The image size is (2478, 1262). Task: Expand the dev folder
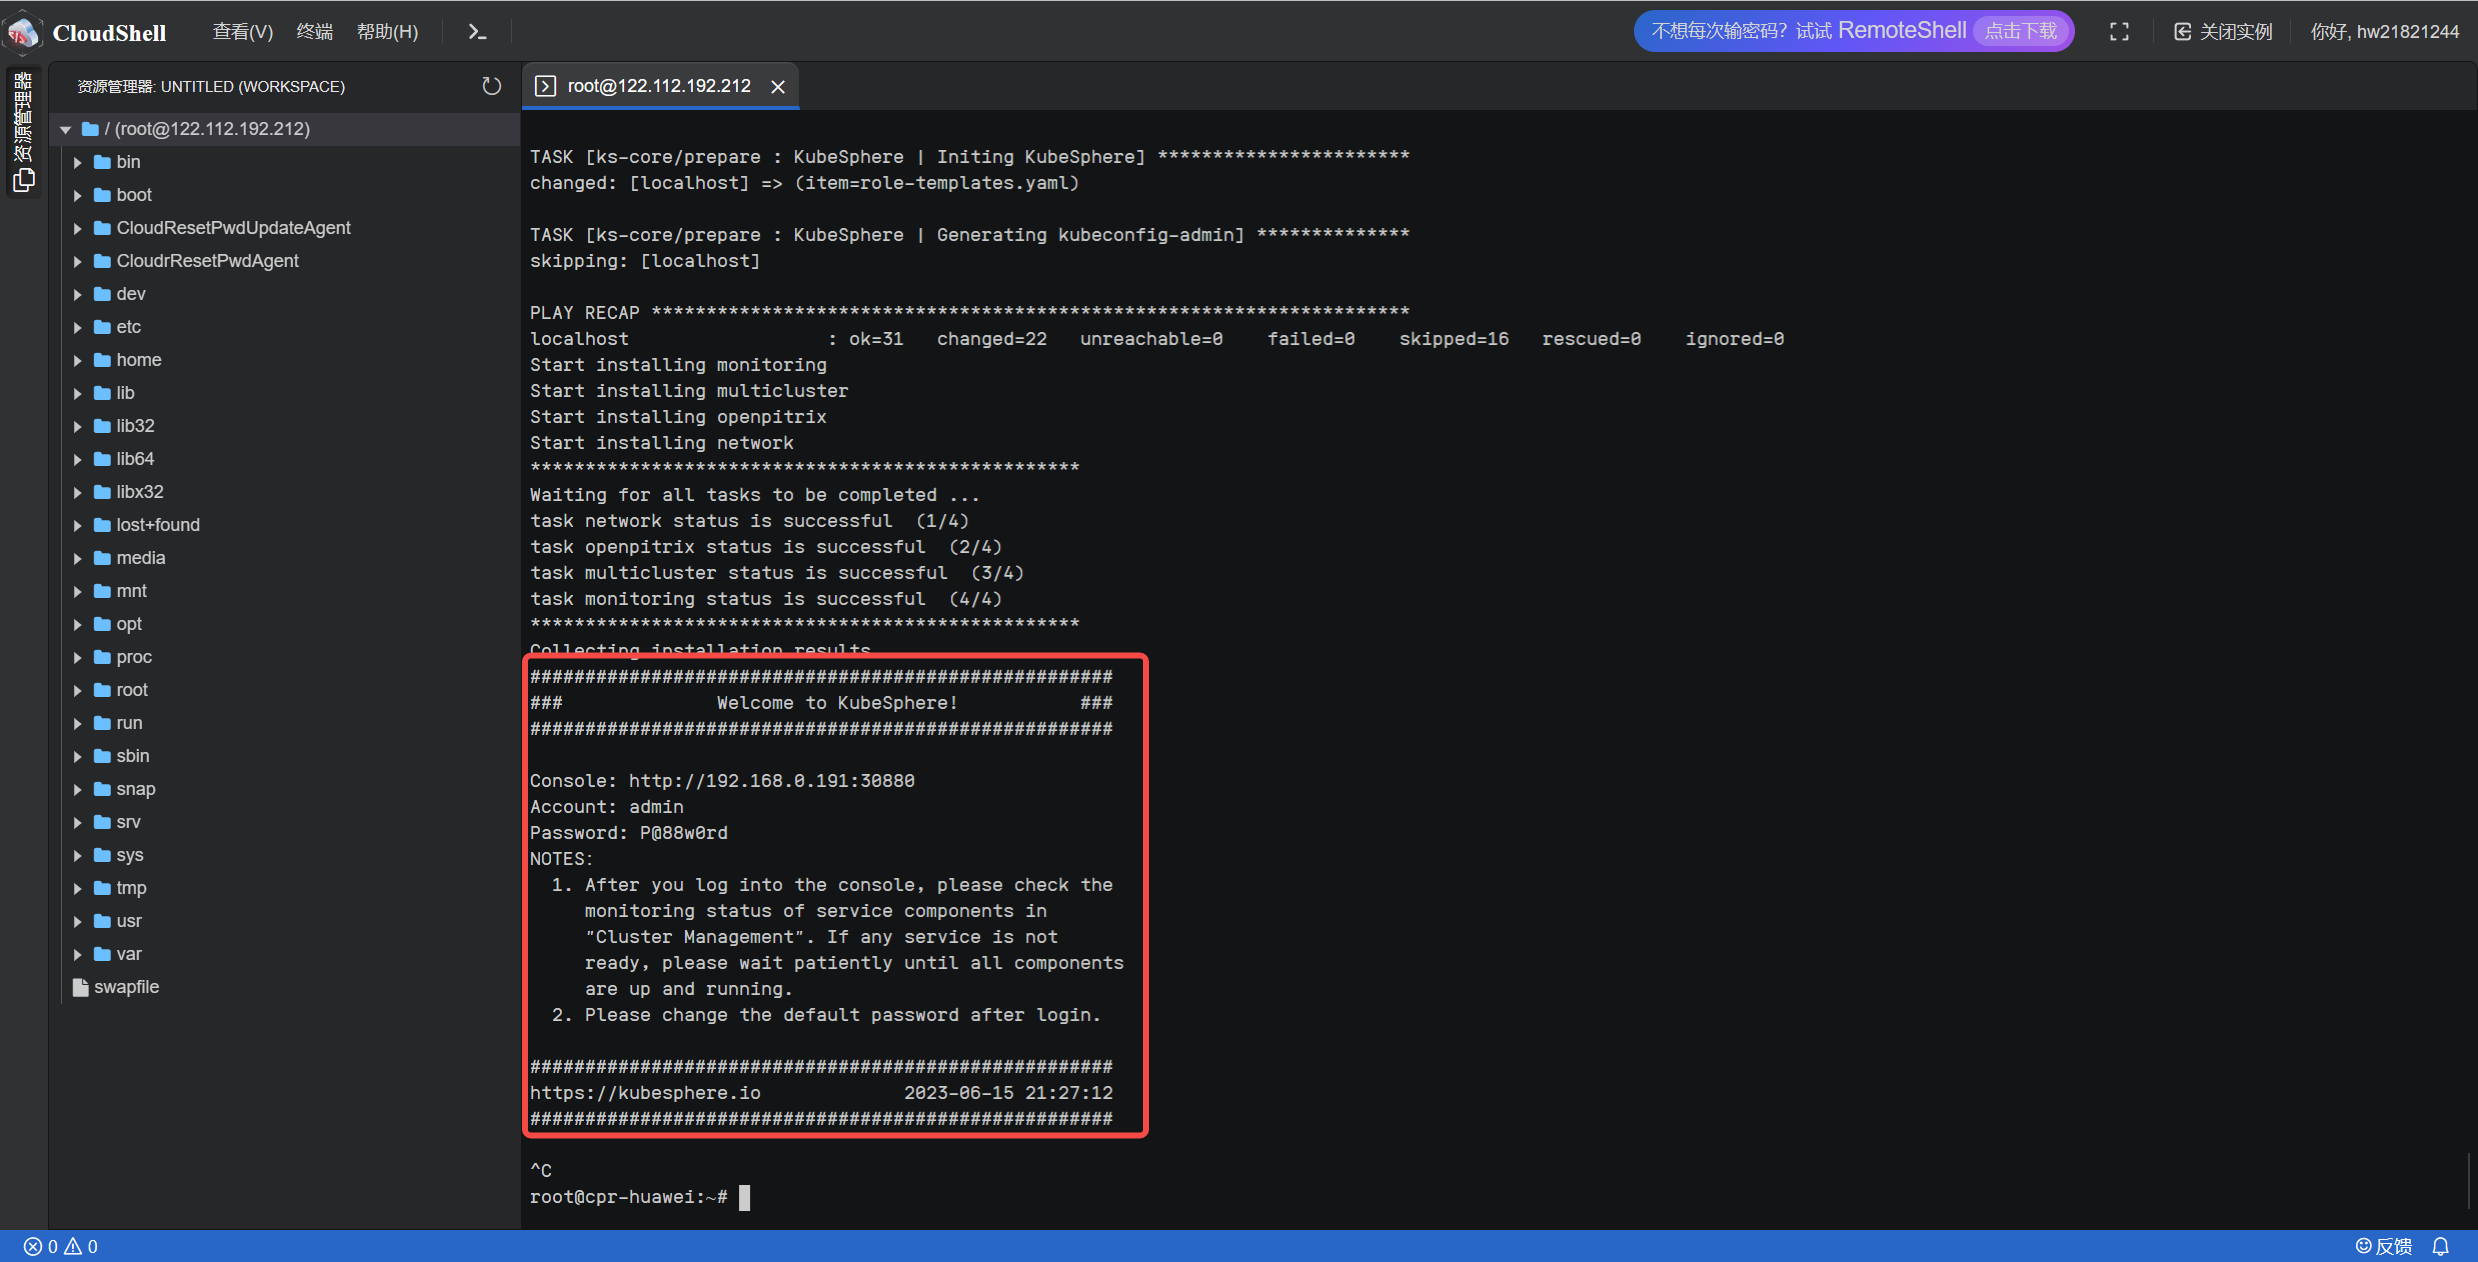78,294
